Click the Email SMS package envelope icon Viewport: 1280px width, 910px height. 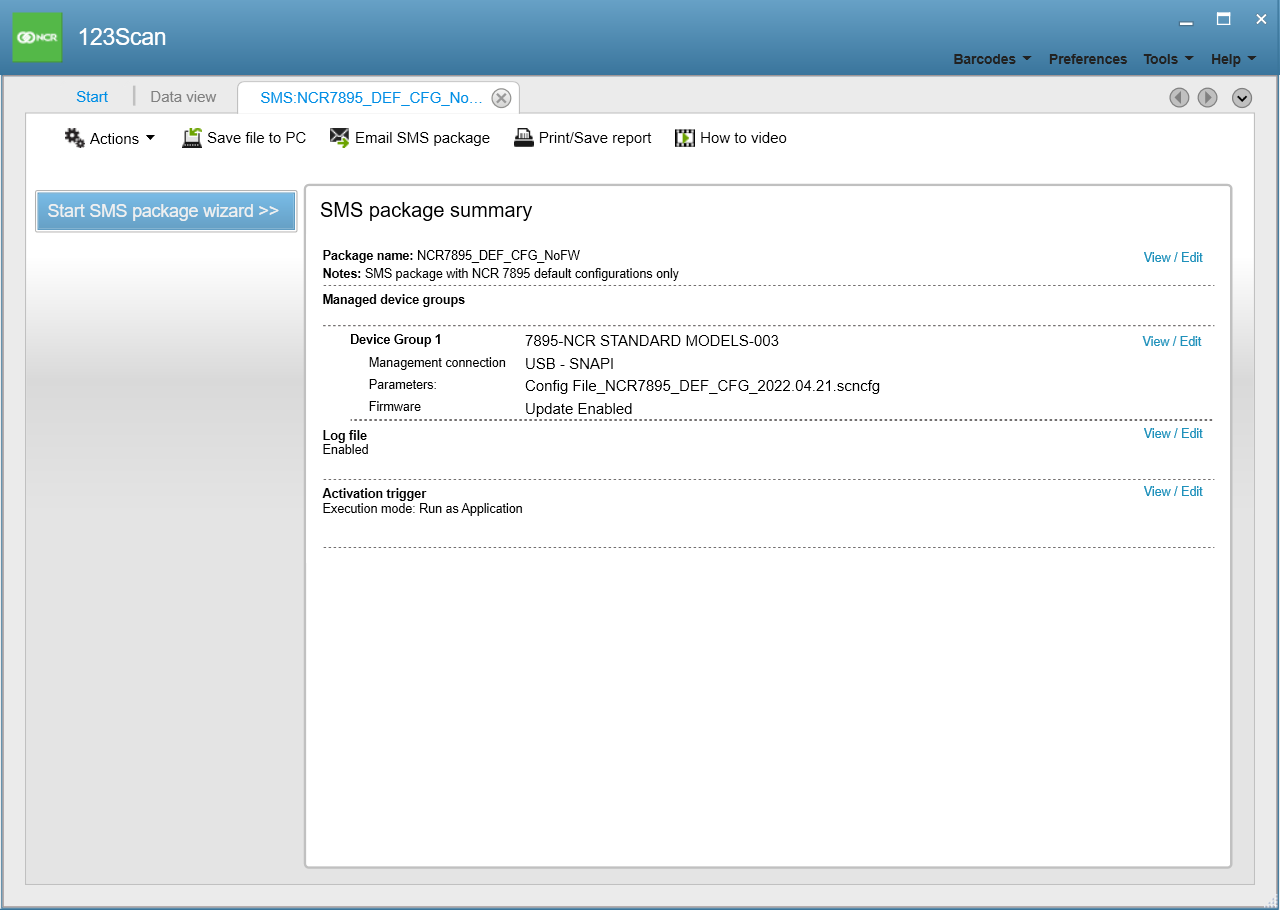pos(340,138)
